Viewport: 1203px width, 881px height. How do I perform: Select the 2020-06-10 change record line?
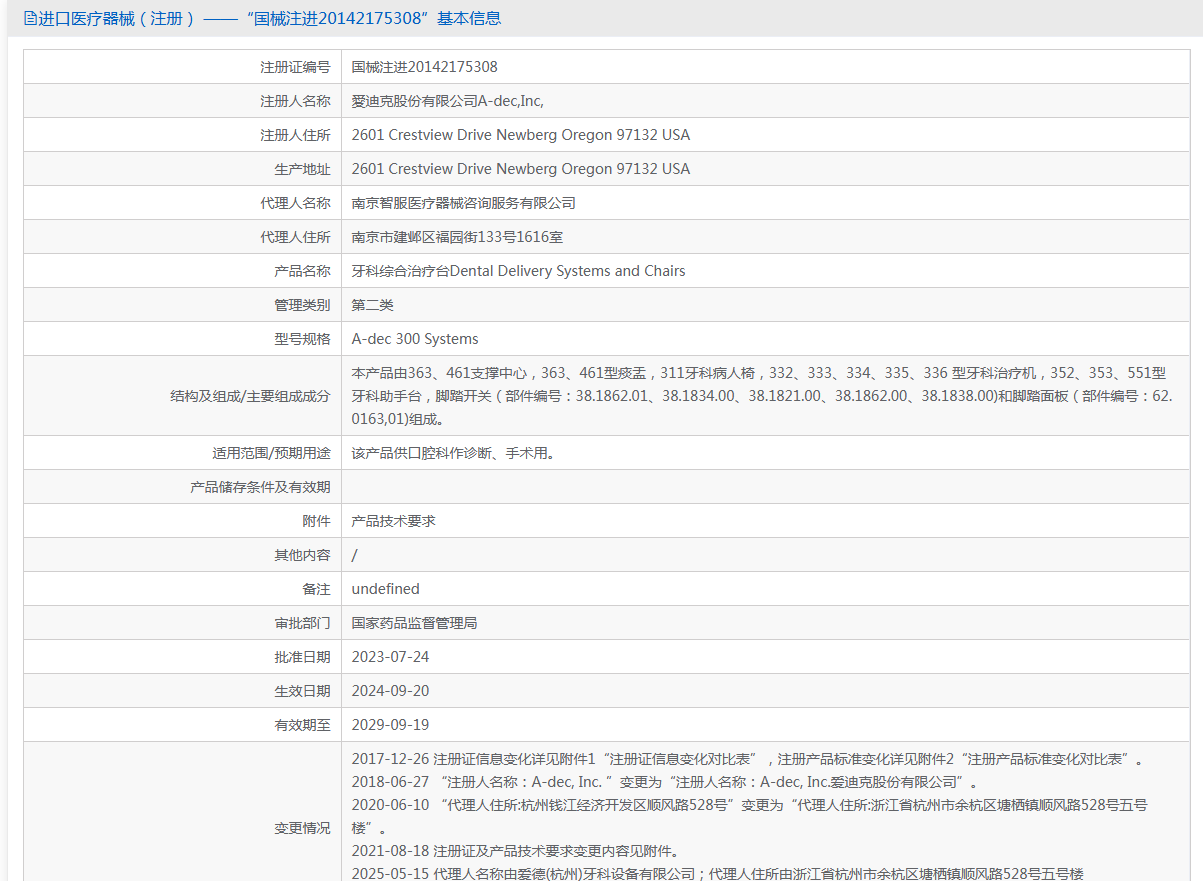coord(750,816)
